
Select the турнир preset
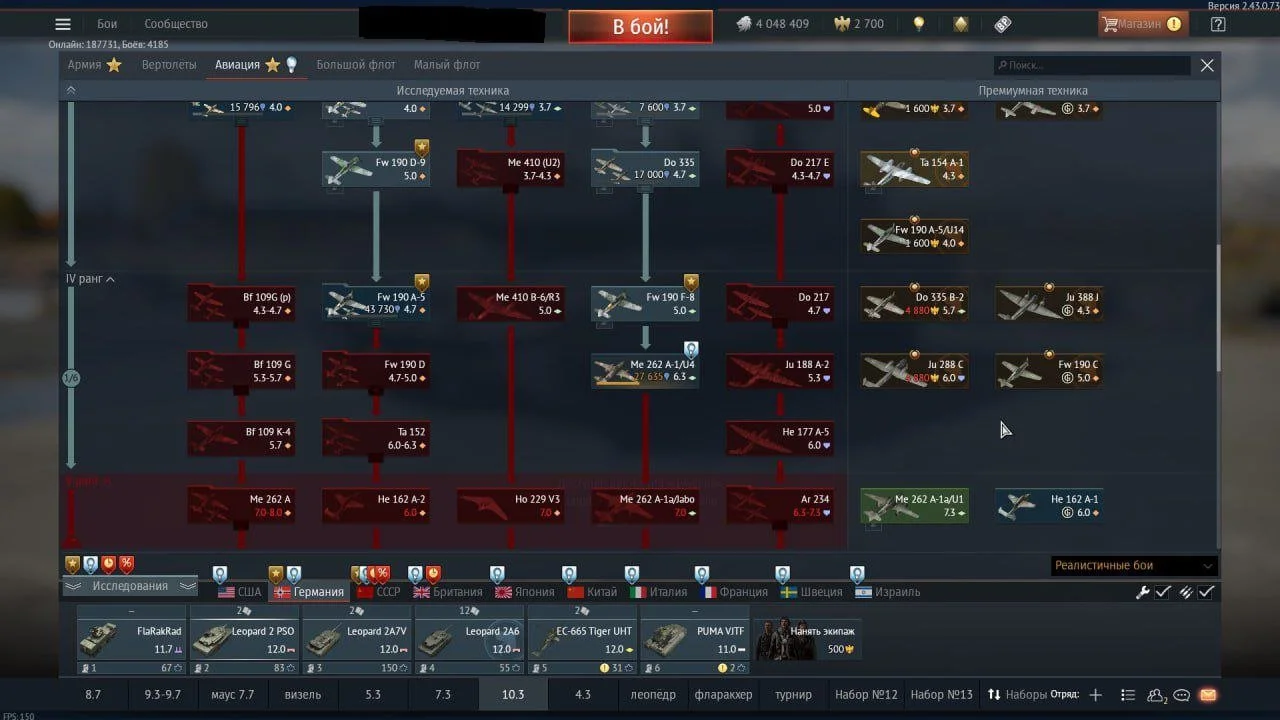(x=793, y=695)
